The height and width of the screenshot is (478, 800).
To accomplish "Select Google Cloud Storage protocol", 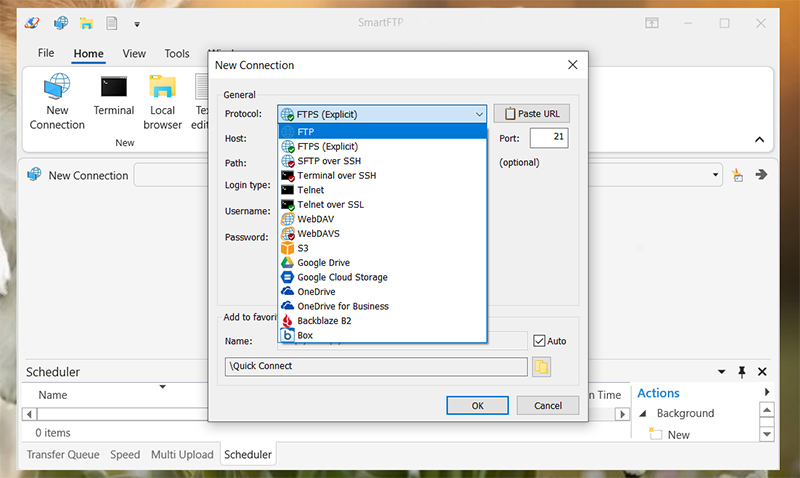I will [383, 277].
